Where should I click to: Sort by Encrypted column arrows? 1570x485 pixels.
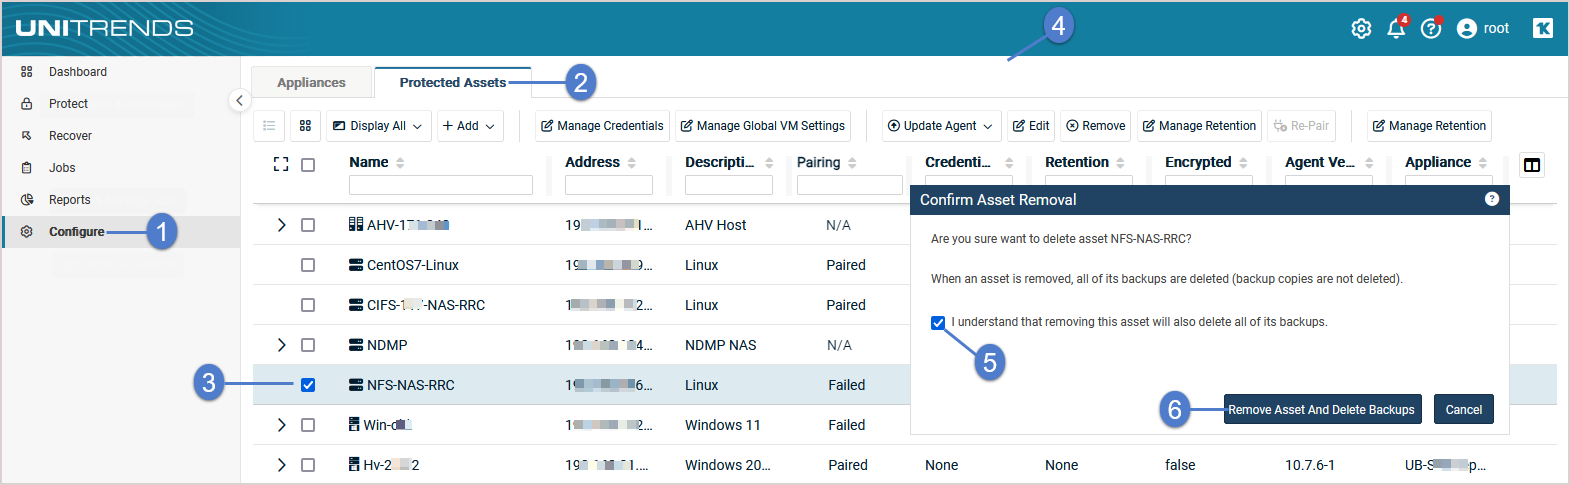click(x=1243, y=163)
